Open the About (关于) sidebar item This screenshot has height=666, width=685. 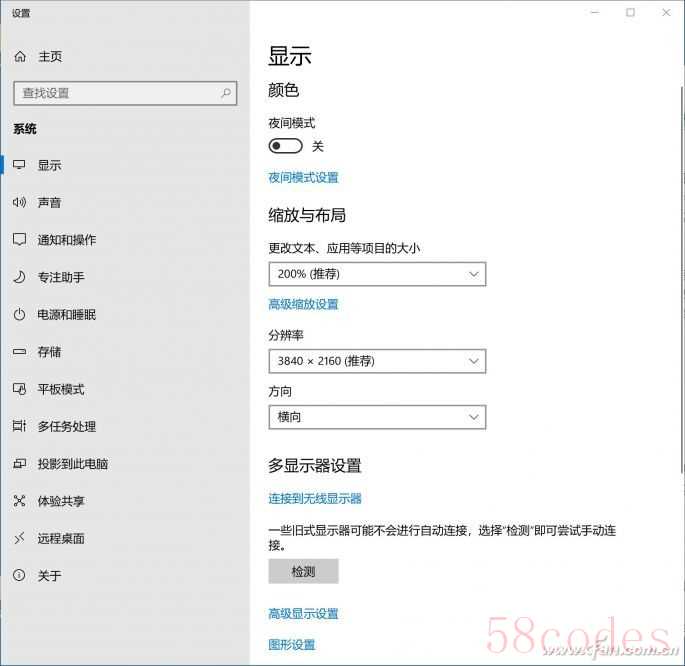pos(50,576)
